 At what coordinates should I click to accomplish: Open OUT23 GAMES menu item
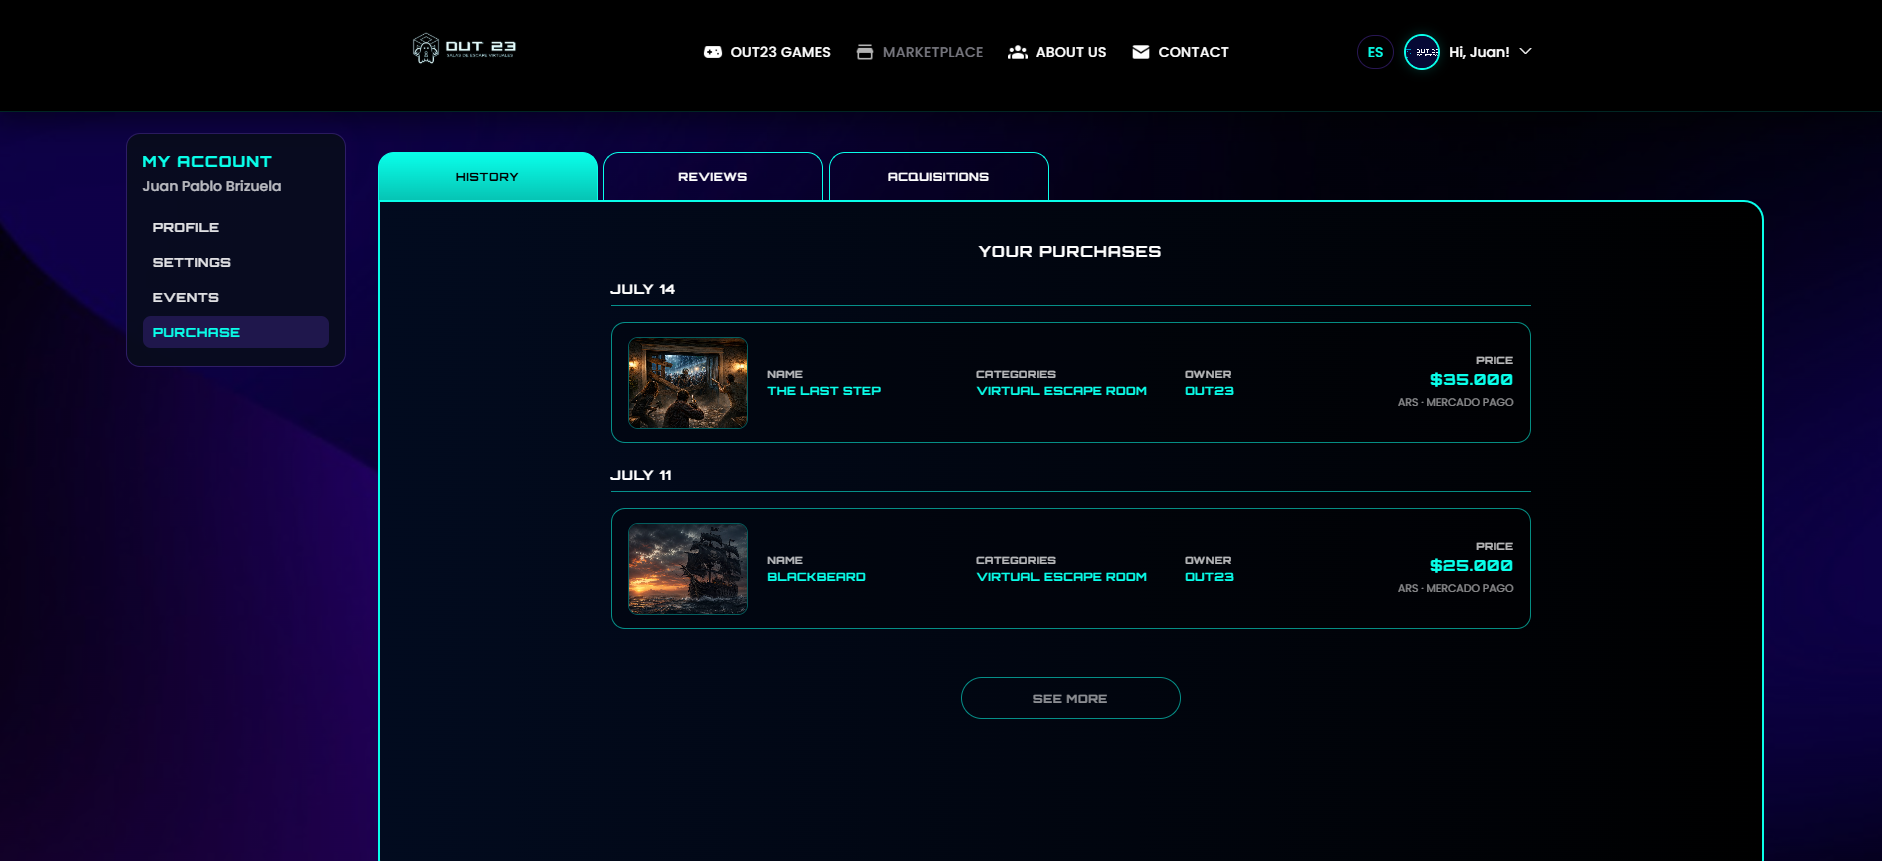pyautogui.click(x=767, y=52)
